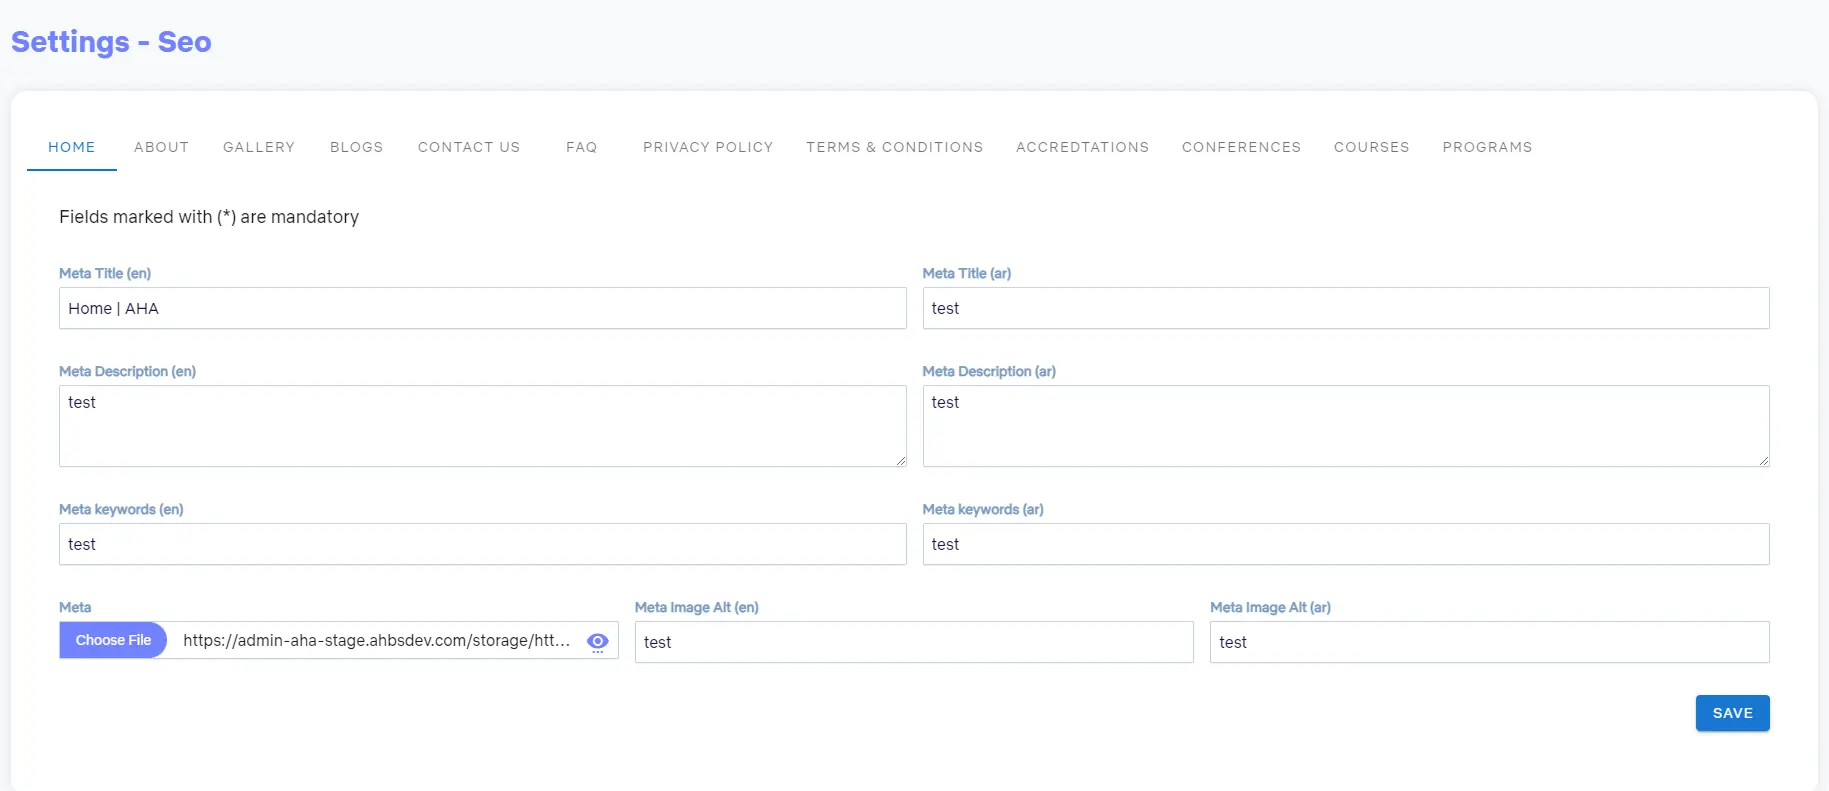Click the Save button

point(1732,713)
